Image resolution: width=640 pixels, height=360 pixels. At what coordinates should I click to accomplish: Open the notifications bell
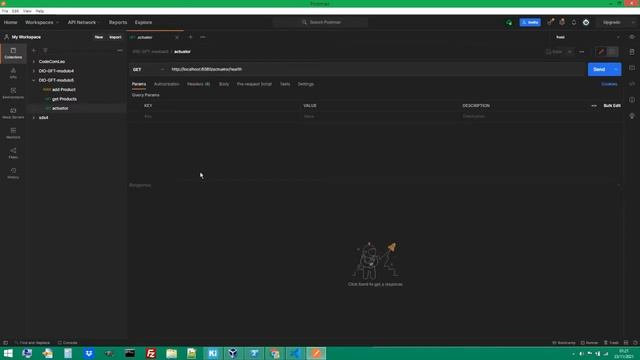point(574,22)
